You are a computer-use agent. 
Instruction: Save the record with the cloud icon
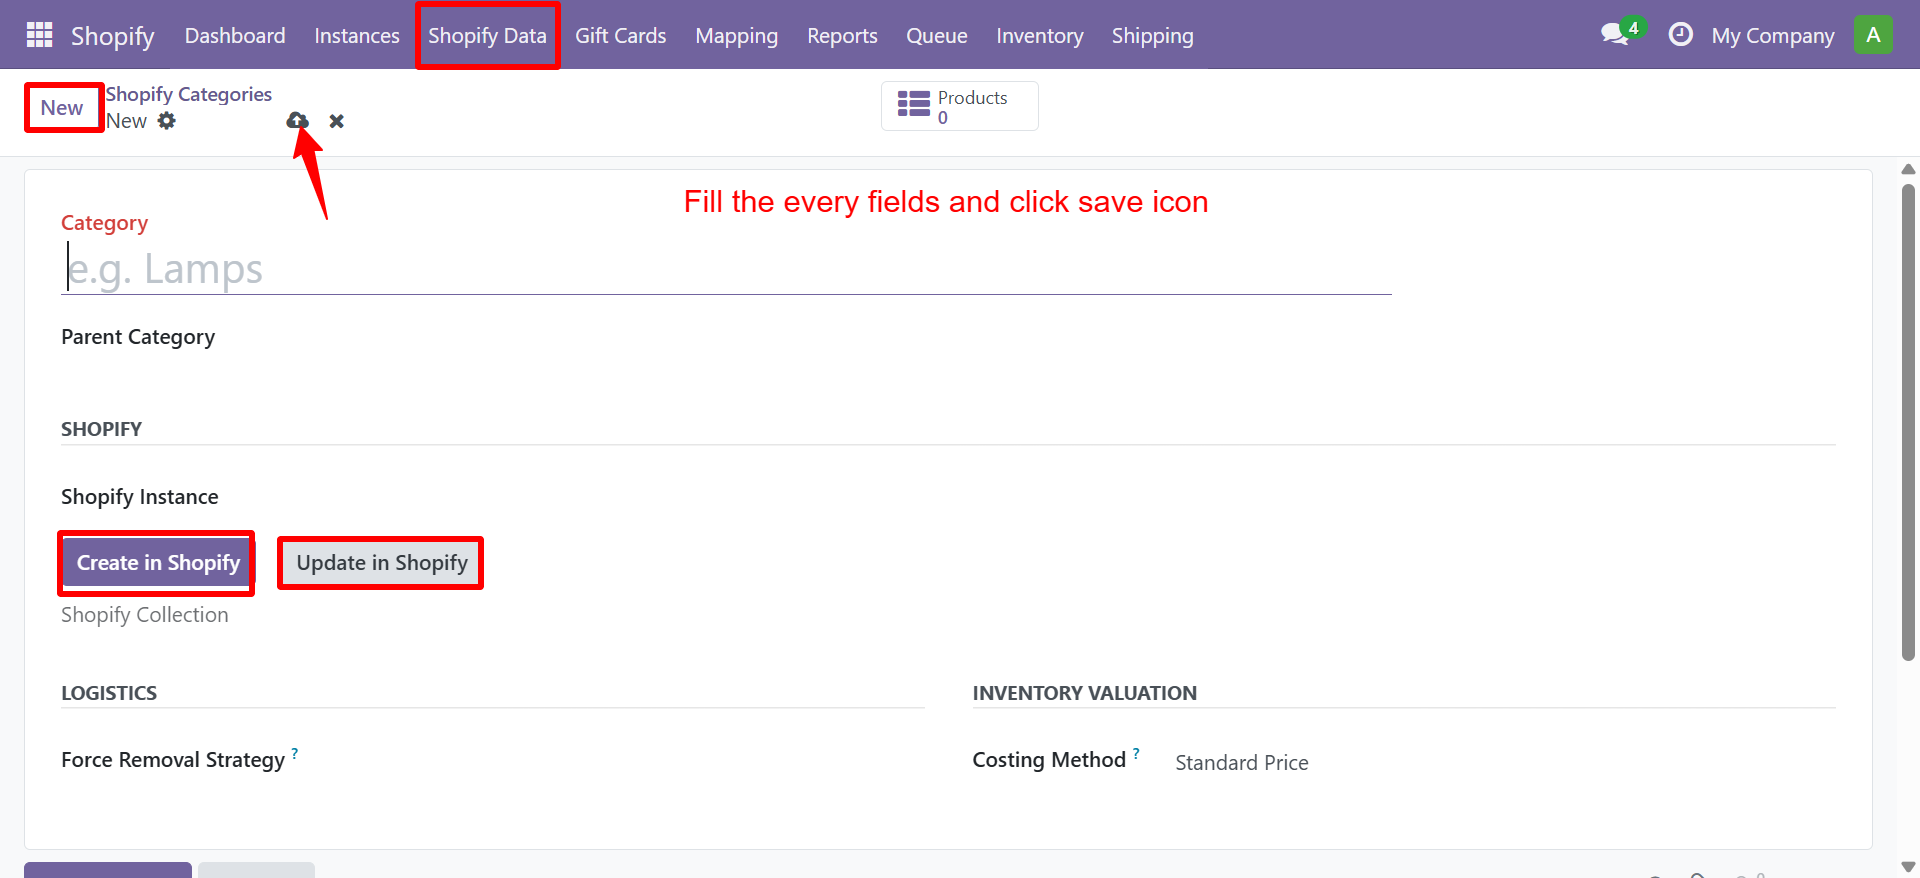297,121
